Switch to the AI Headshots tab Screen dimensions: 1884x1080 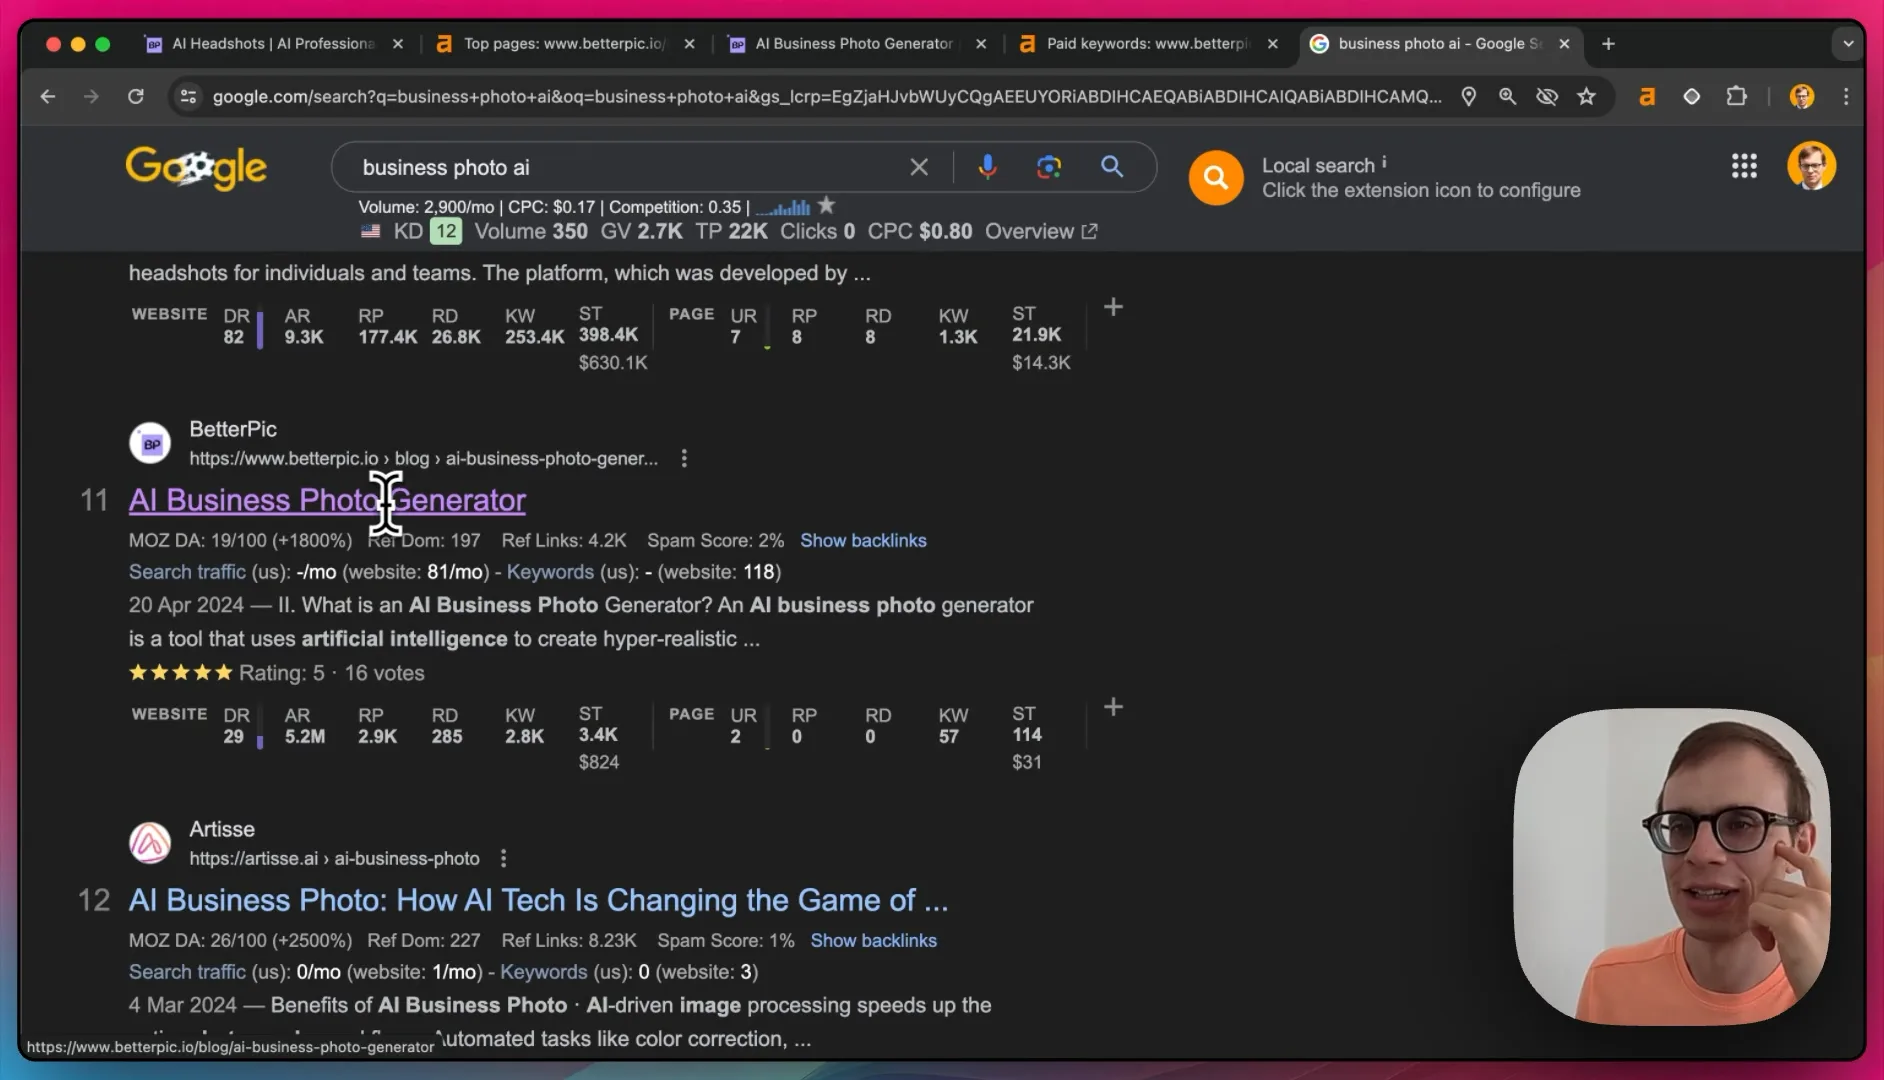274,44
